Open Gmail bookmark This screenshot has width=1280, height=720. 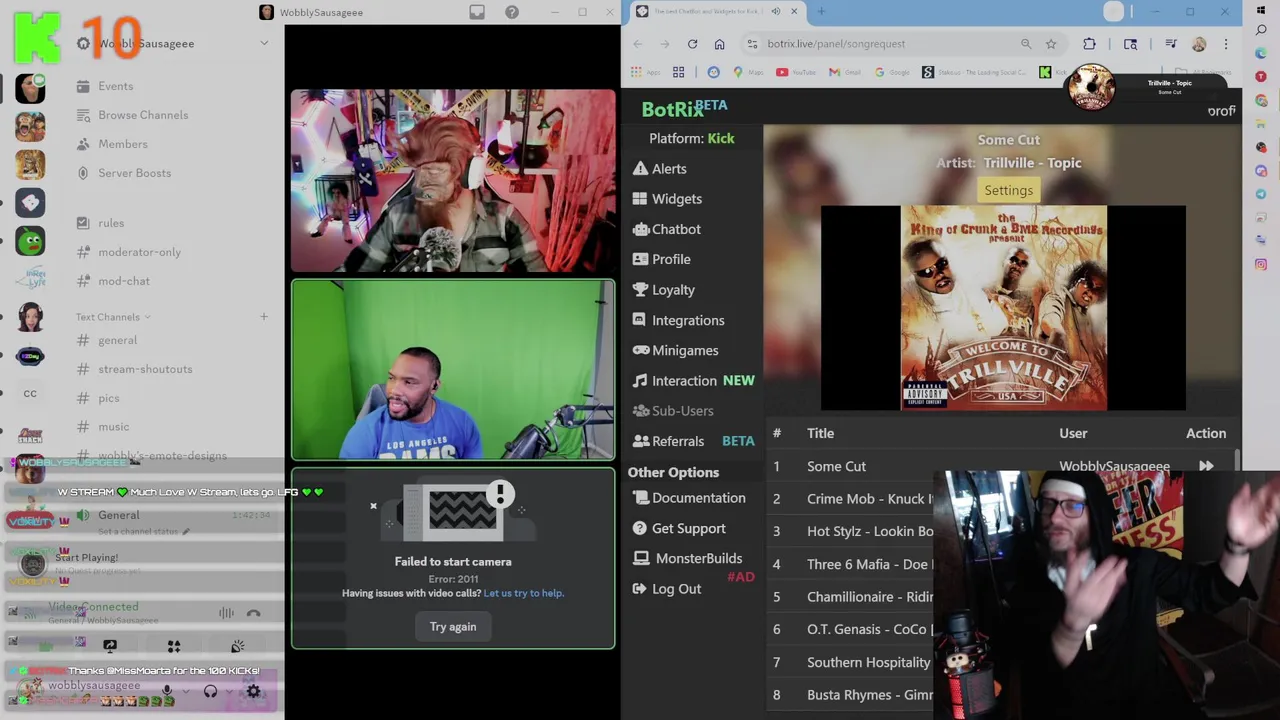pos(845,72)
